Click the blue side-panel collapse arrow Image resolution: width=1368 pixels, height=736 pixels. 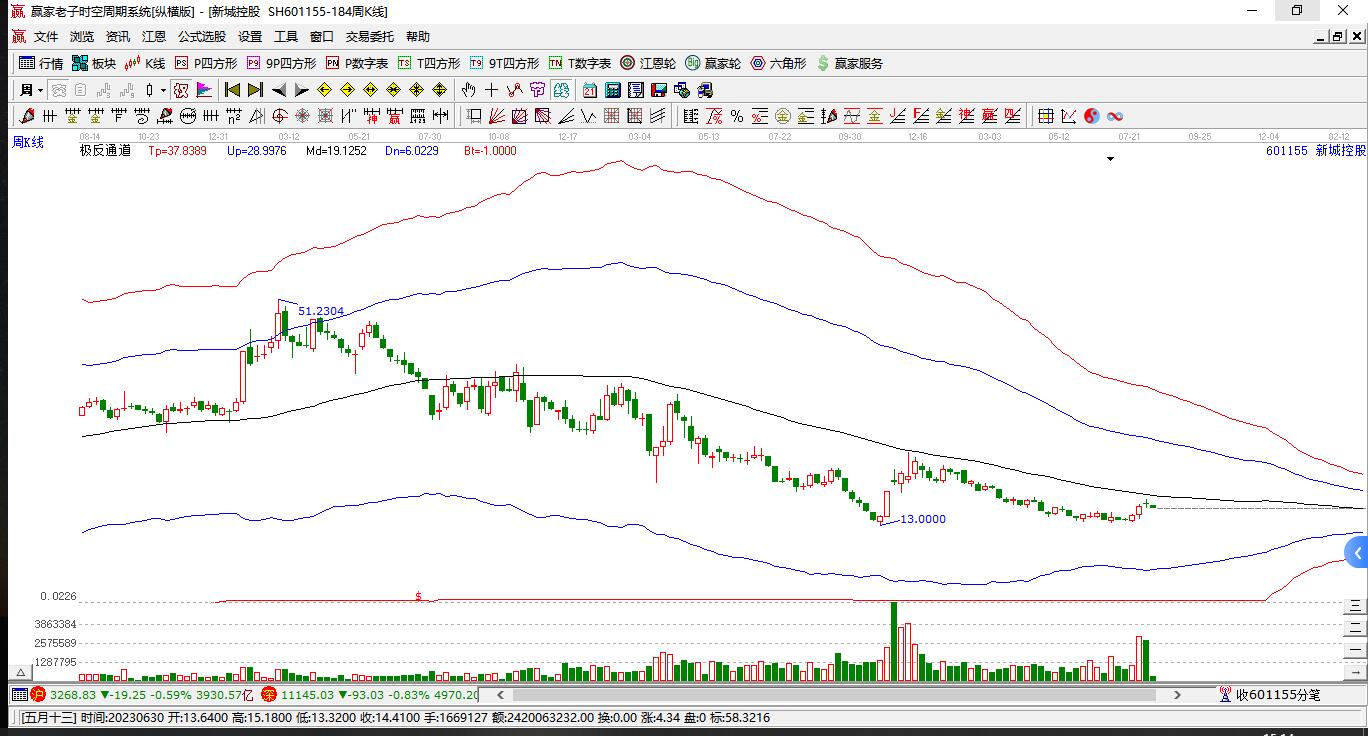click(1357, 552)
